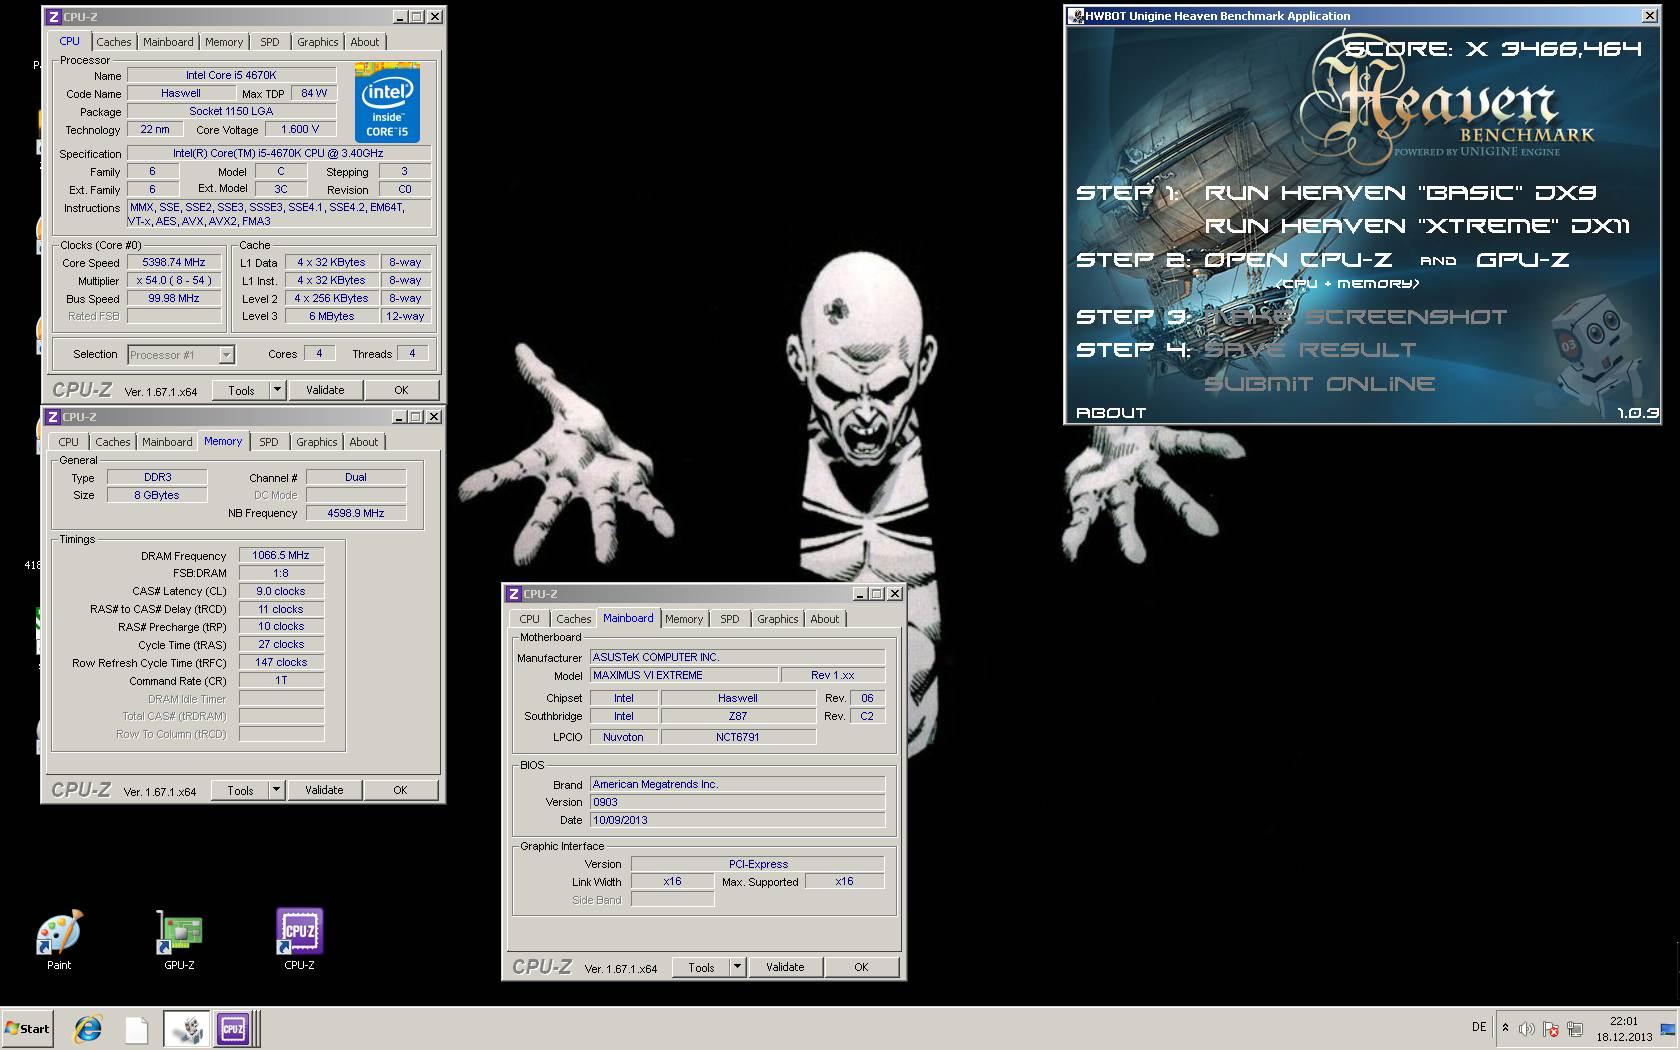The image size is (1680, 1050).
Task: Click Validate in Mainboard CPU-Z window
Action: pyautogui.click(x=785, y=967)
